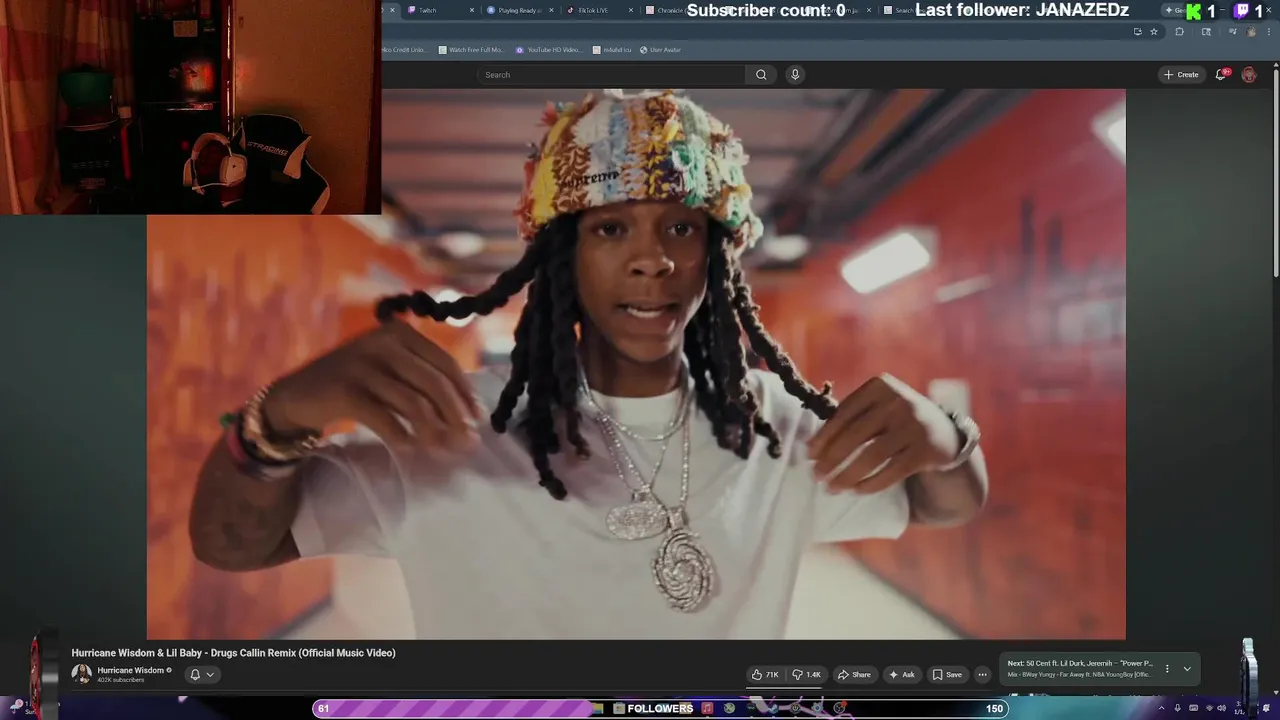Open the Hurricane Wisdom channel avatar

coord(81,674)
